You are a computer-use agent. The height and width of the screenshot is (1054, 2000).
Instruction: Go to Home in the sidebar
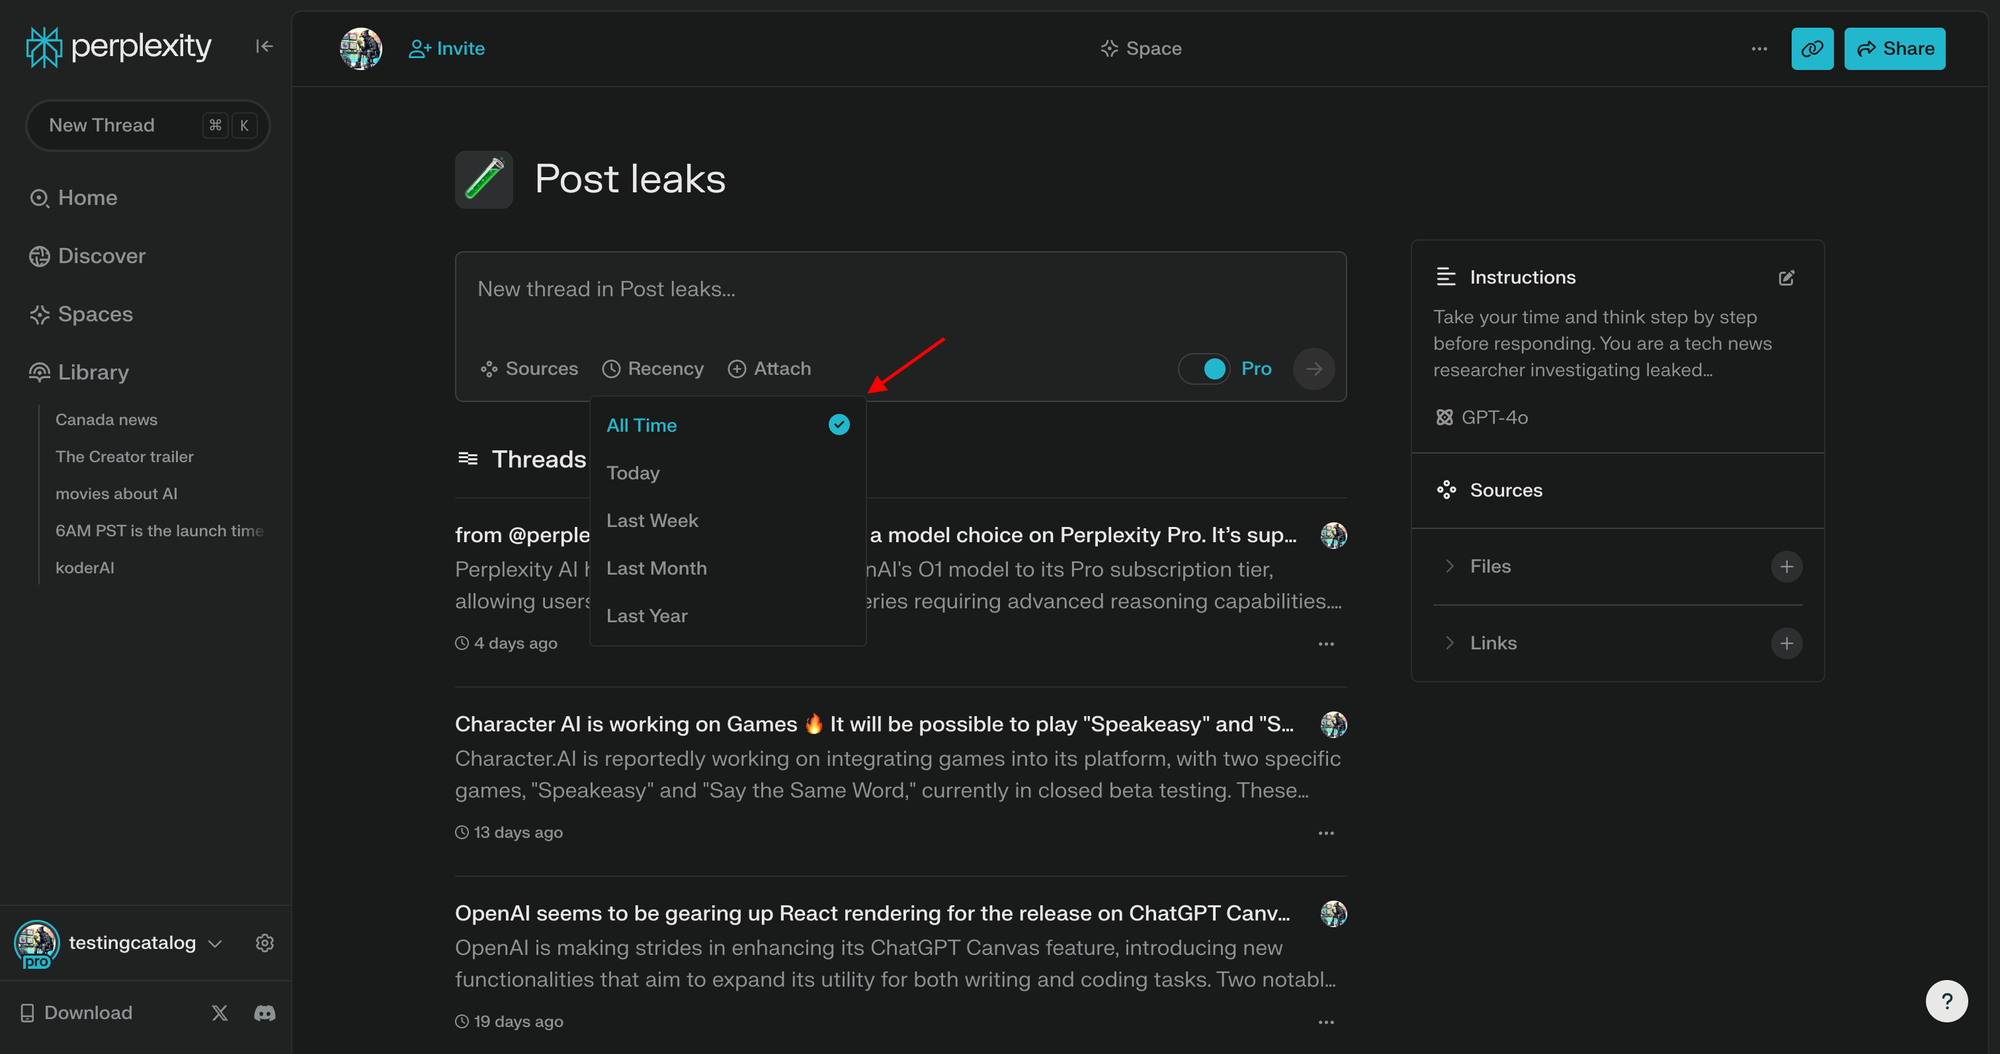73,198
